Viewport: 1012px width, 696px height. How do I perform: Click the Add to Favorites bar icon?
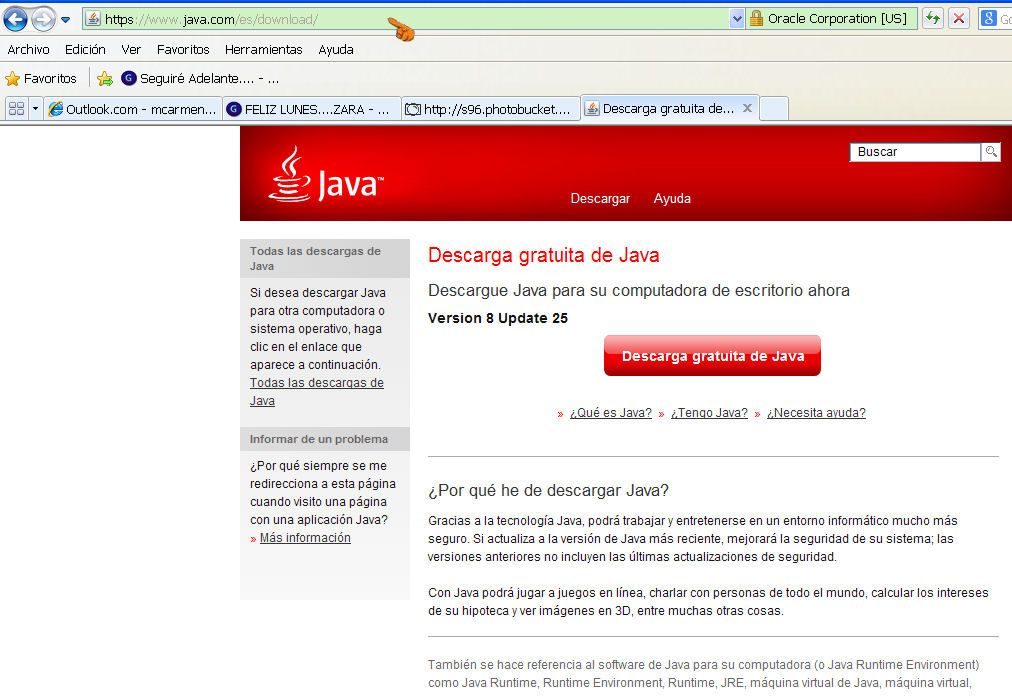click(x=105, y=78)
